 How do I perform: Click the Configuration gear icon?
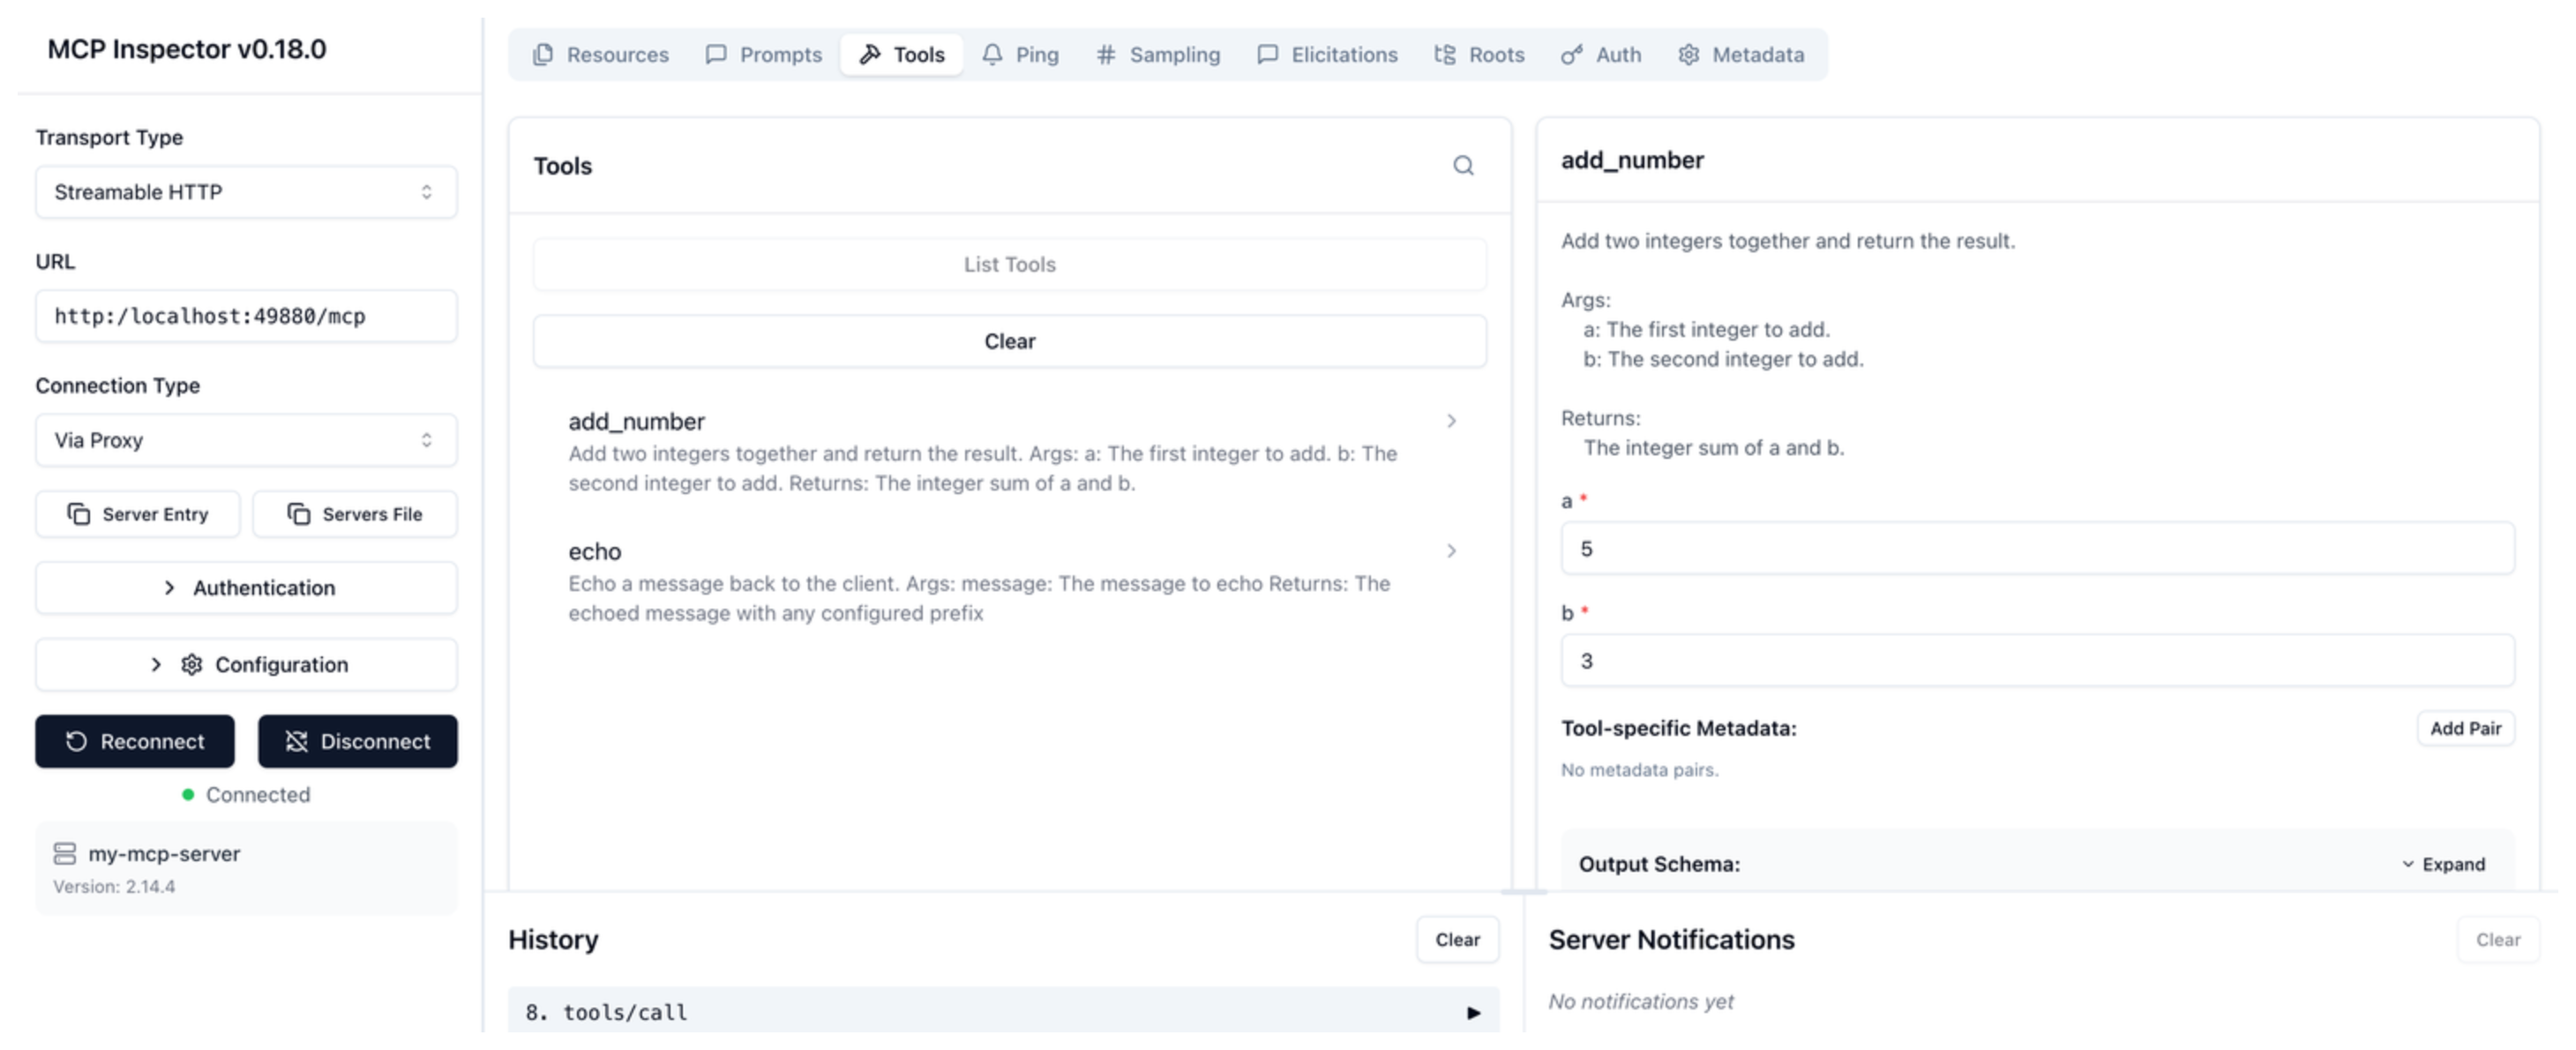[191, 665]
